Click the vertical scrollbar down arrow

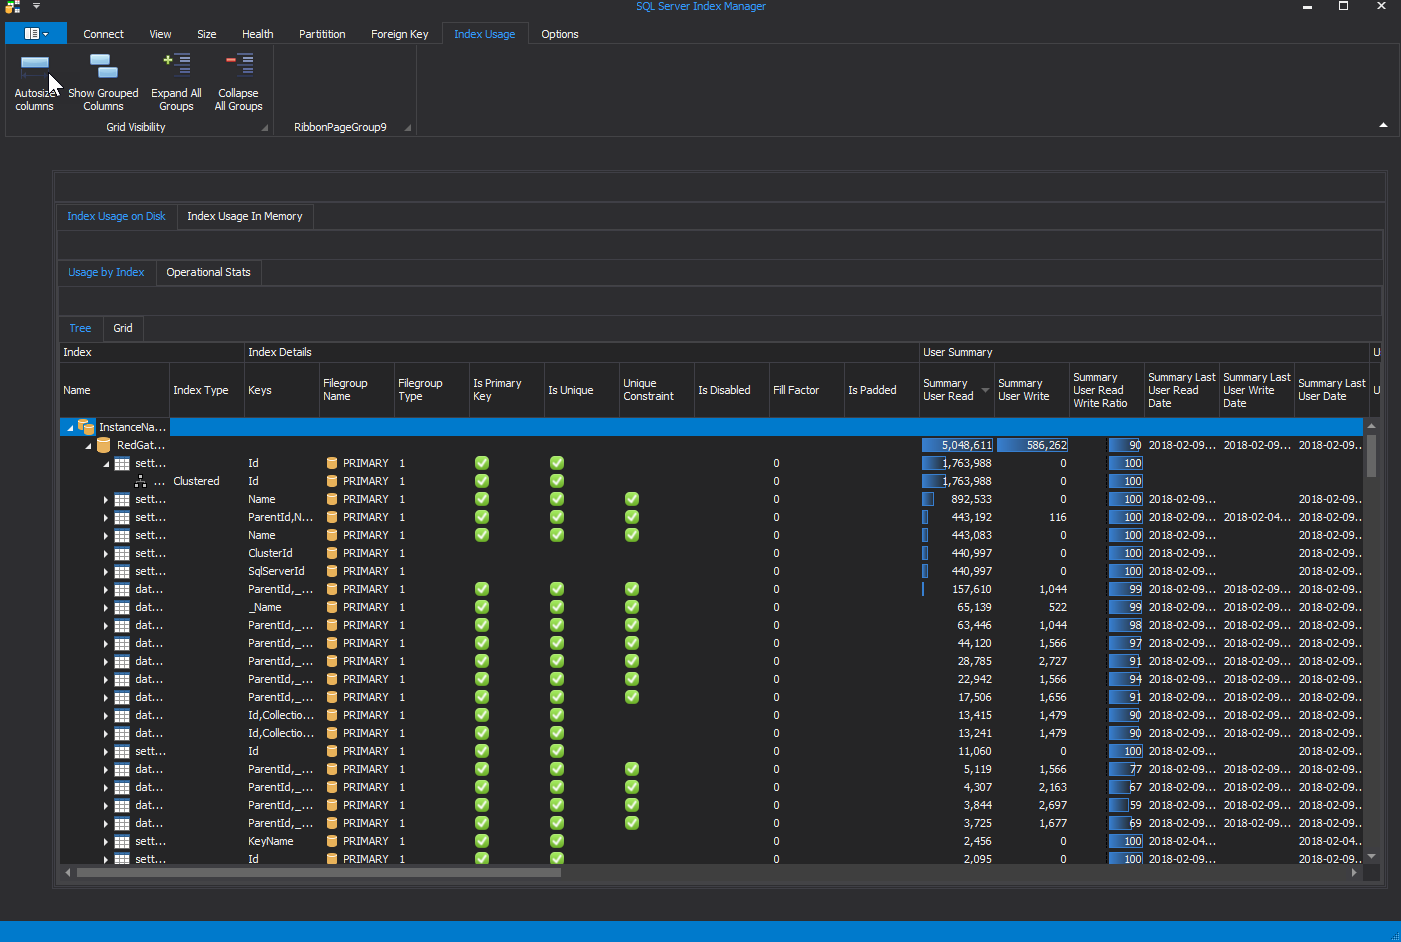(x=1372, y=856)
